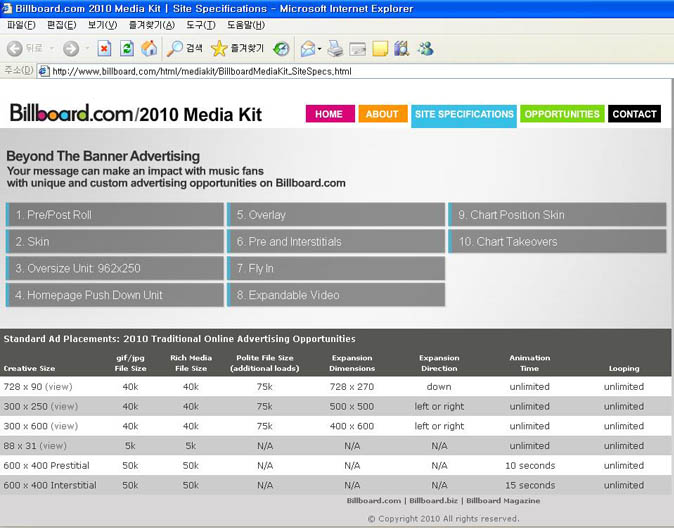The image size is (674, 528).
Task: Go to Home page via house icon
Action: click(149, 48)
